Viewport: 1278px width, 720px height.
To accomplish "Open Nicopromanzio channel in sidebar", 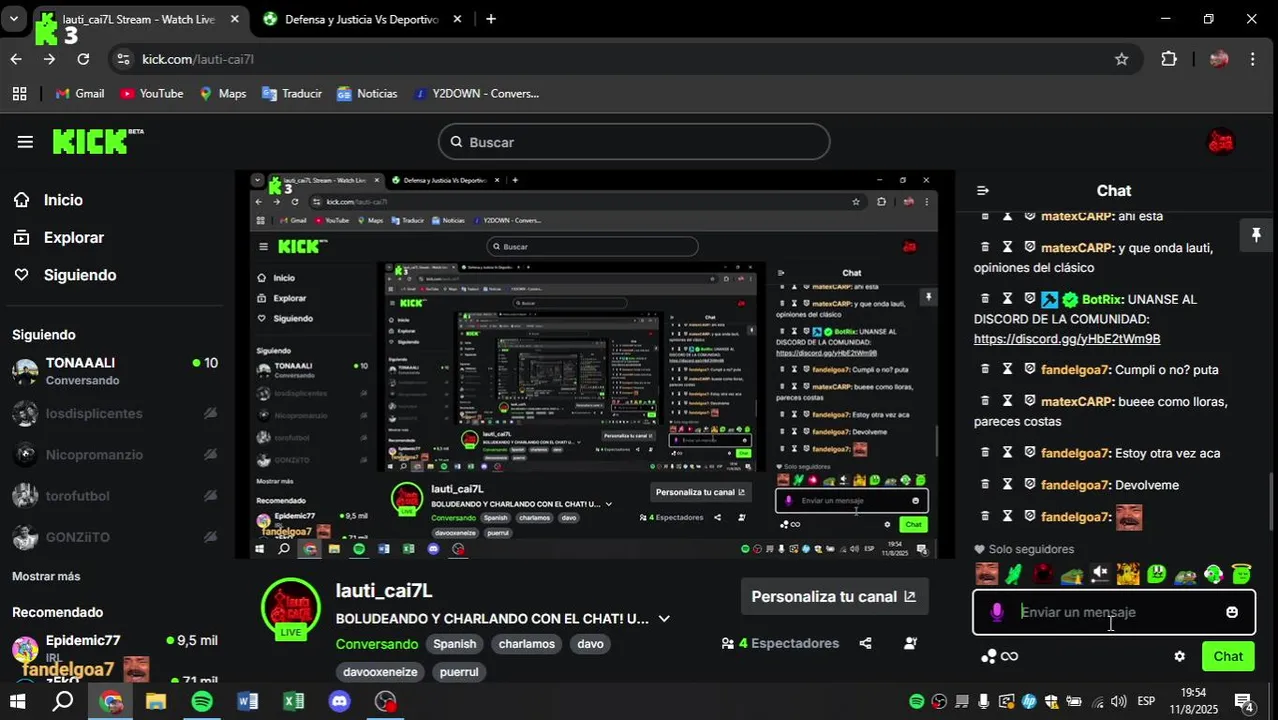I will 115,455.
